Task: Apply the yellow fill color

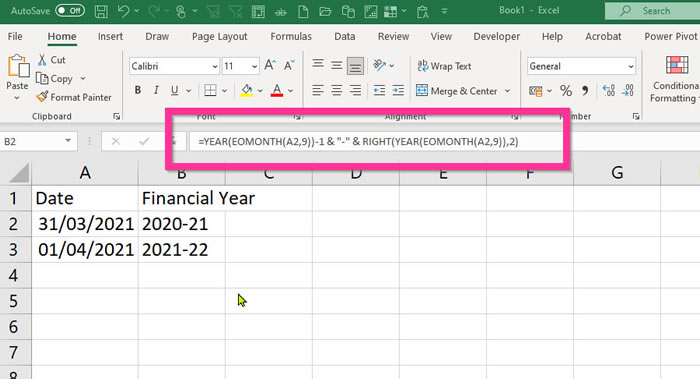Action: pos(246,91)
